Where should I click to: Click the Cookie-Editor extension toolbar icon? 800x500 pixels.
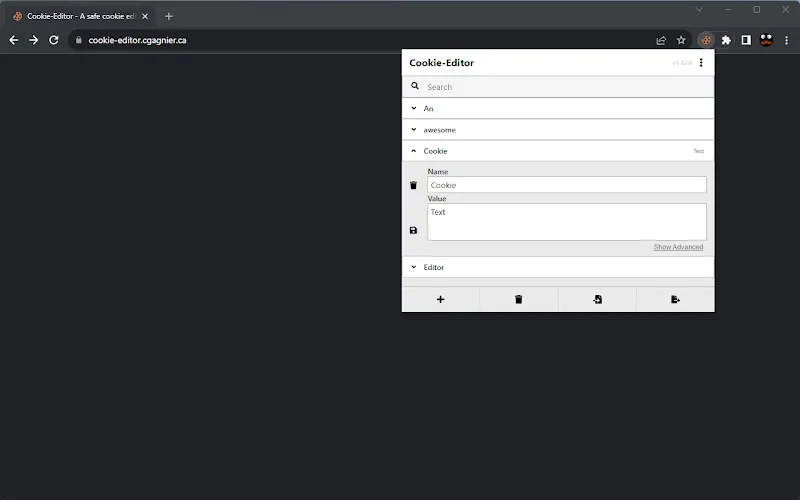pos(706,40)
